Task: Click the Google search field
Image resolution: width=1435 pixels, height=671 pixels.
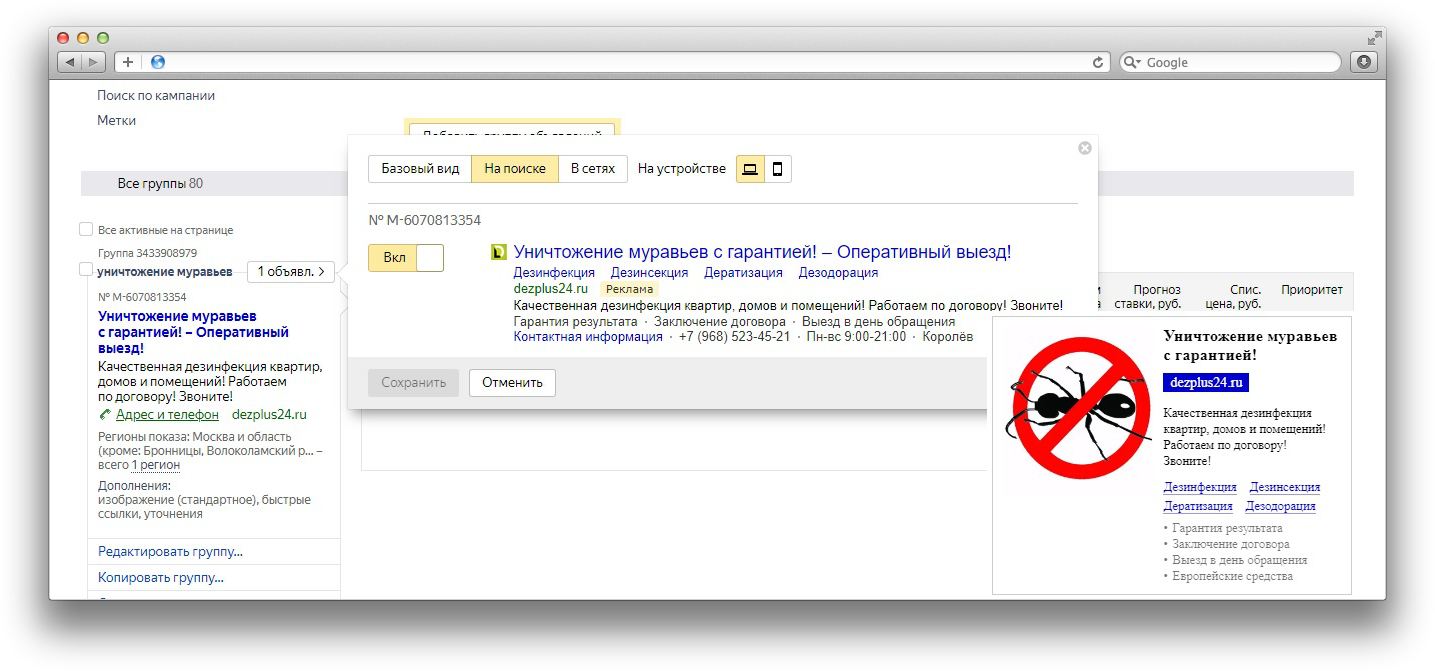Action: pos(1238,62)
